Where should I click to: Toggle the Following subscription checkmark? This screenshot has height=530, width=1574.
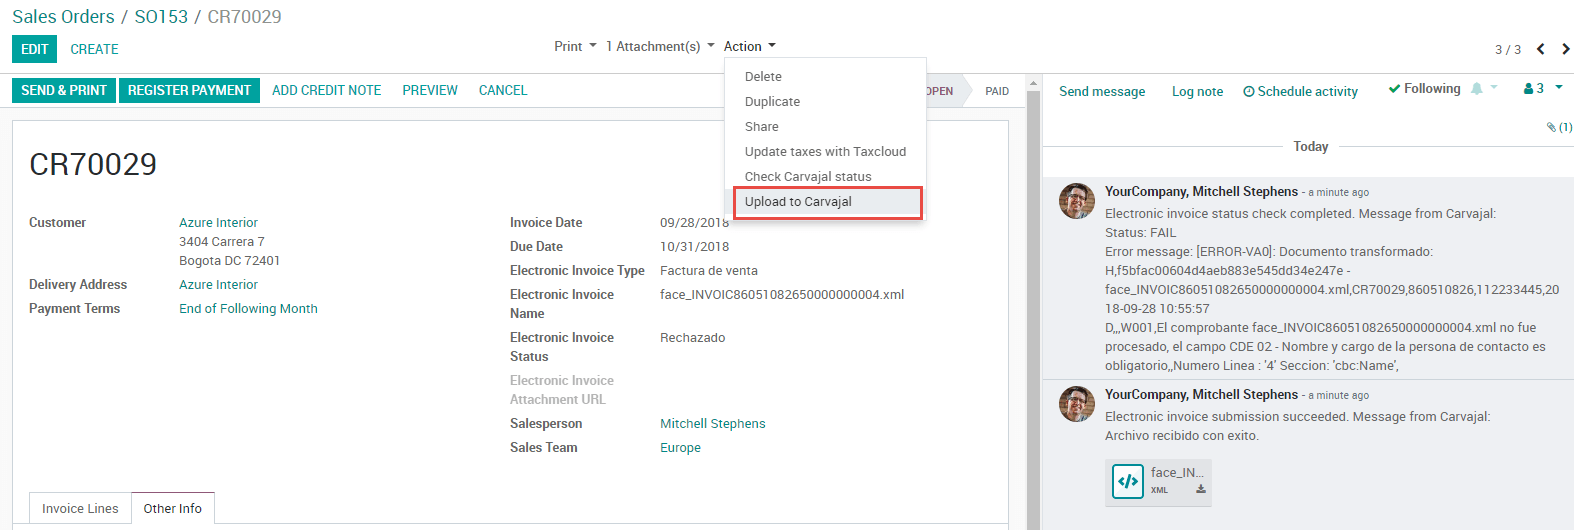point(1394,89)
